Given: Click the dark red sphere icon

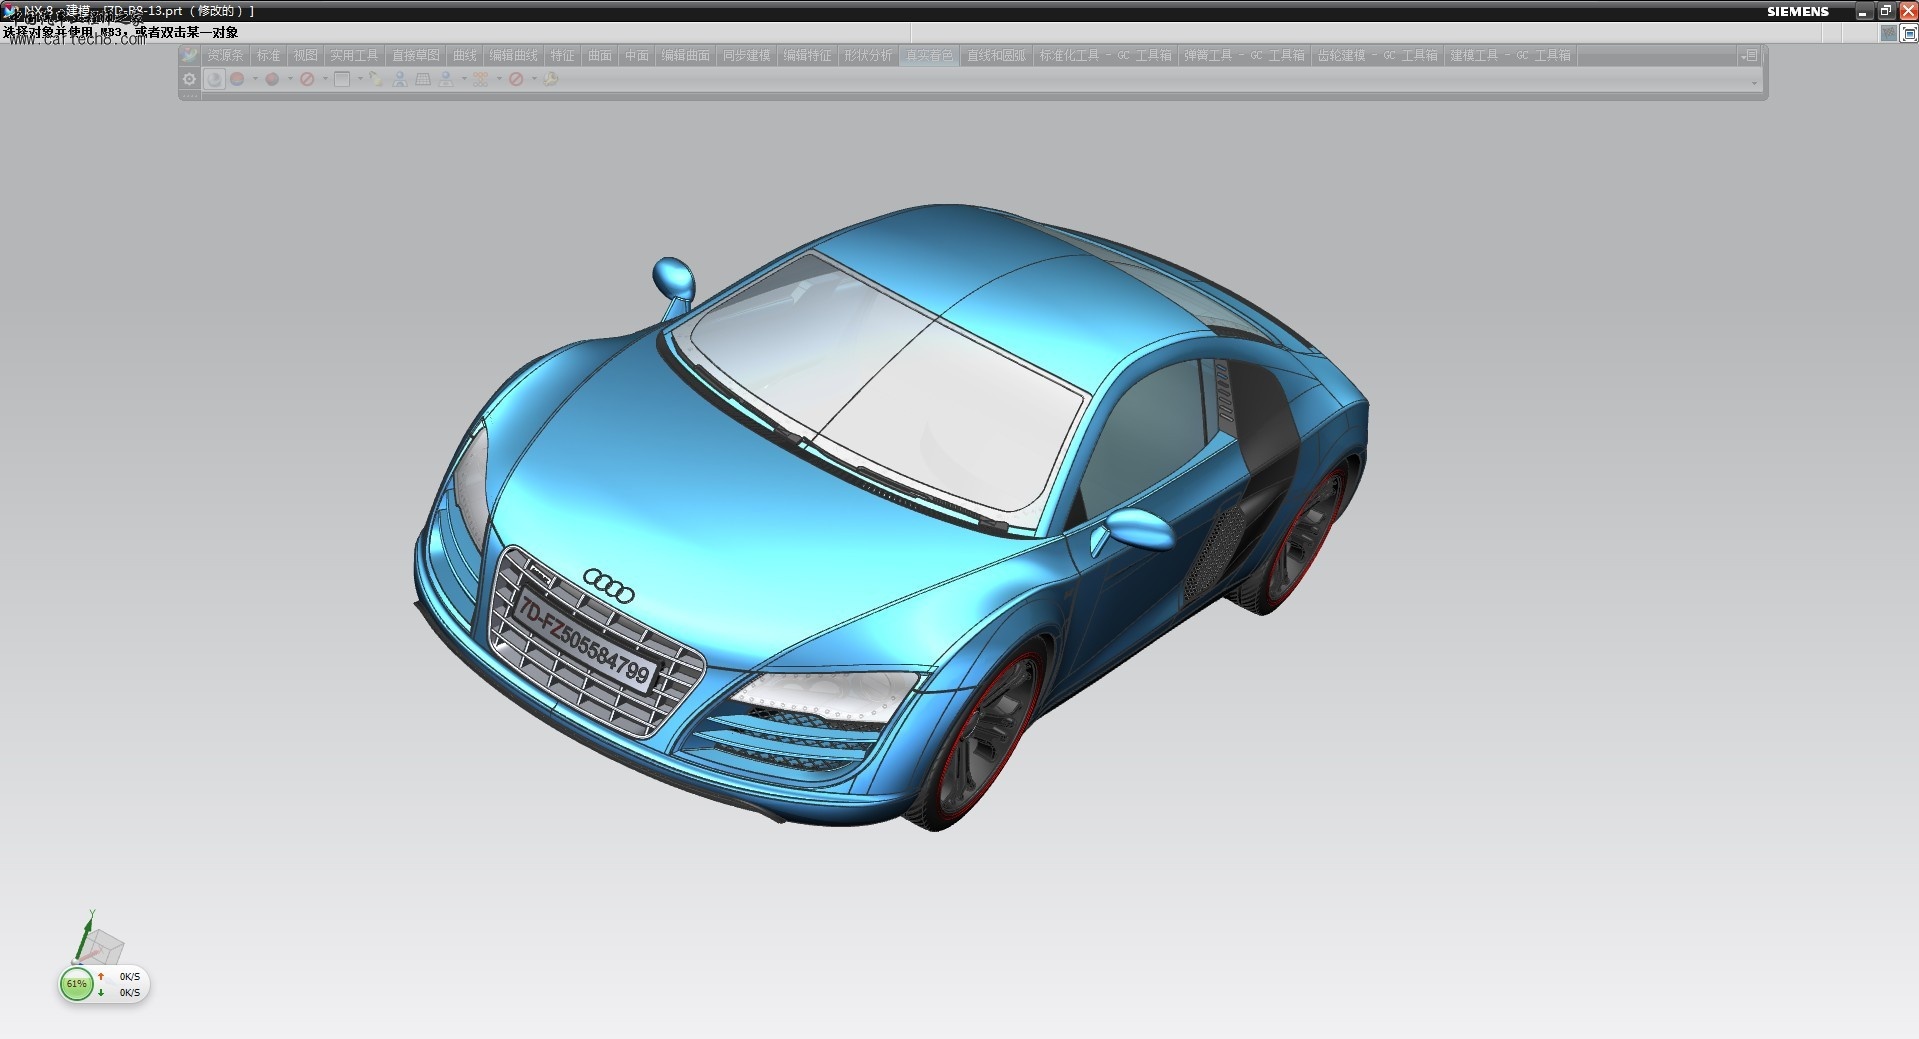Looking at the screenshot, I should 272,79.
